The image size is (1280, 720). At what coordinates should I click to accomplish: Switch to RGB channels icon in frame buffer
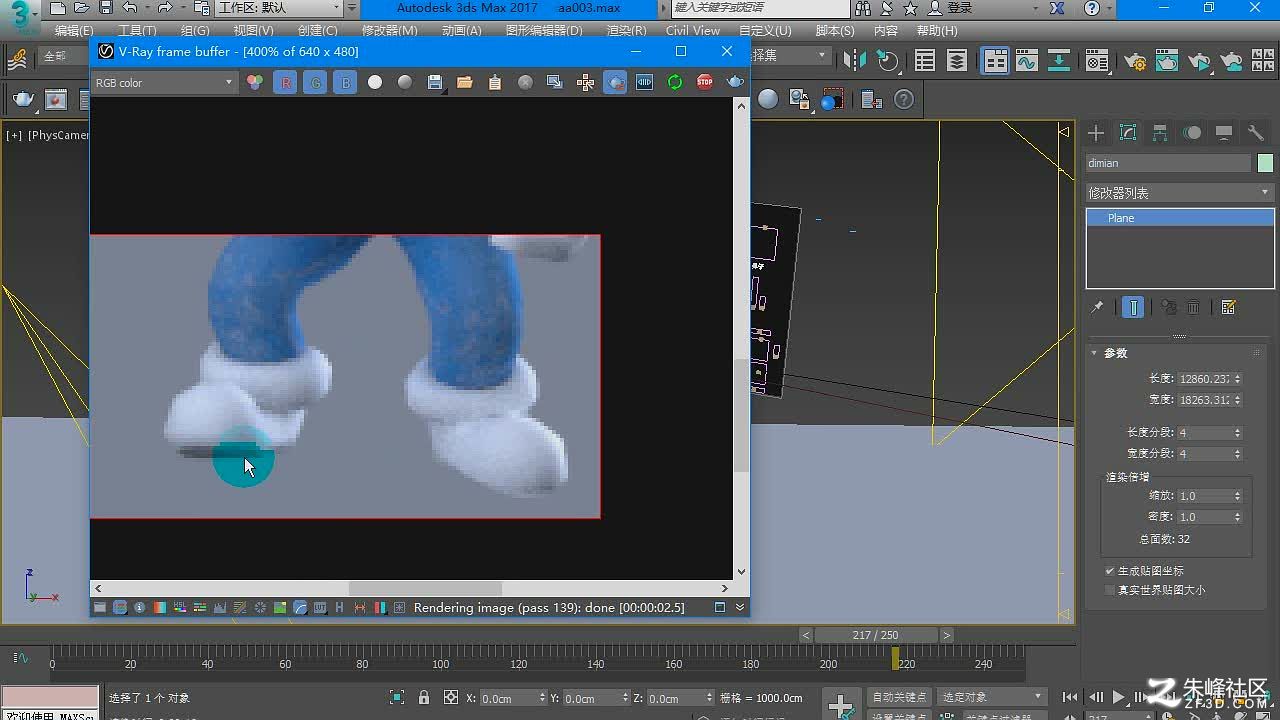click(x=255, y=83)
